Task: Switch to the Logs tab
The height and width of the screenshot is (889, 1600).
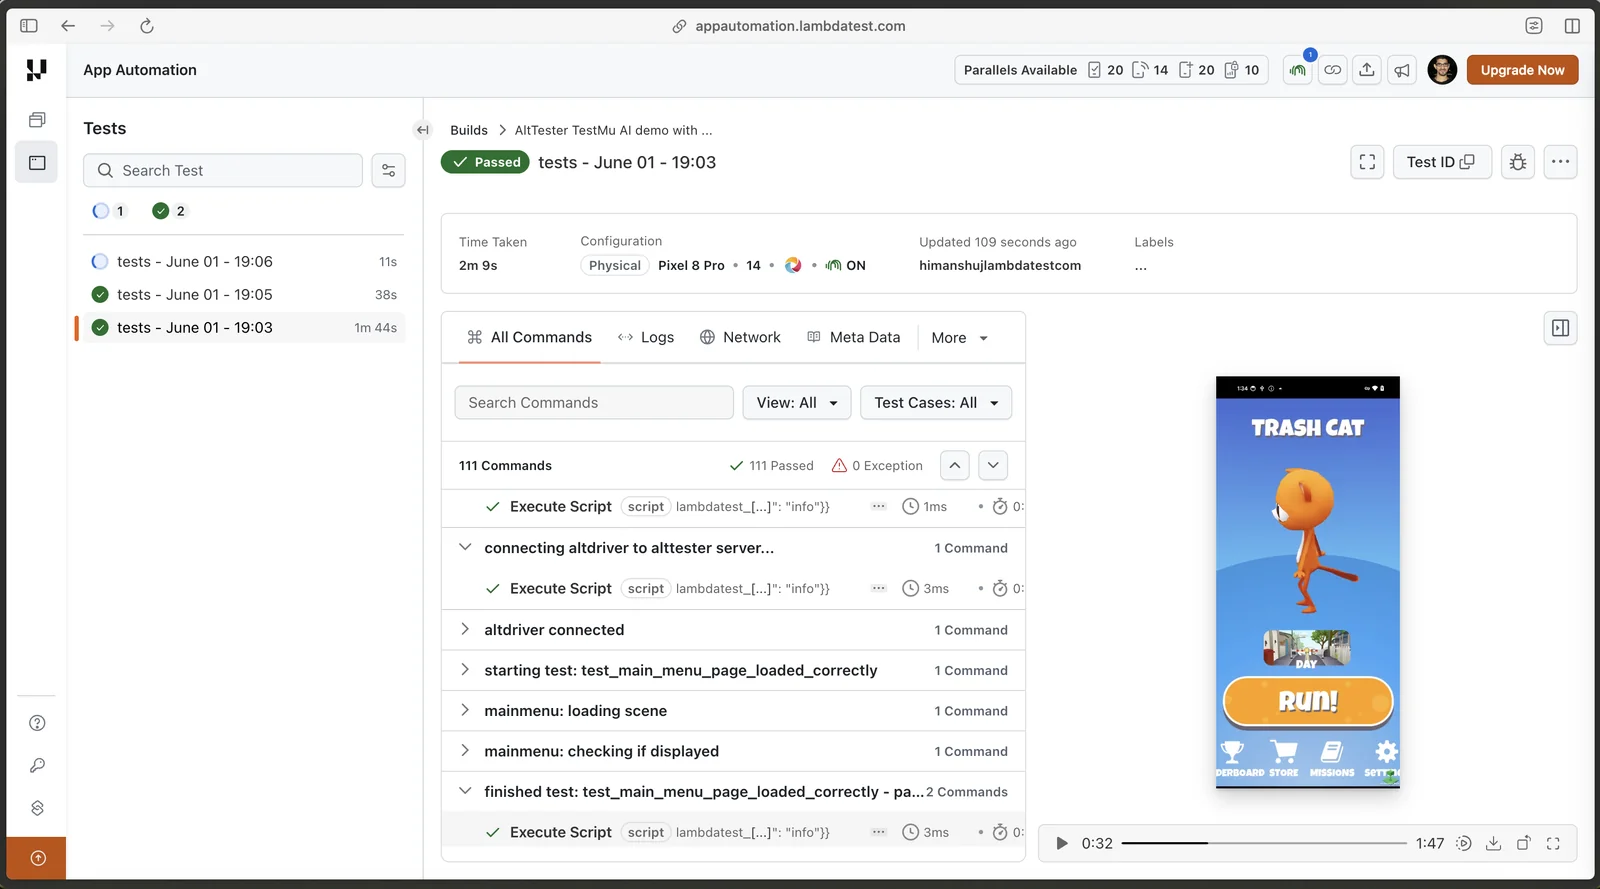Action: [x=646, y=337]
